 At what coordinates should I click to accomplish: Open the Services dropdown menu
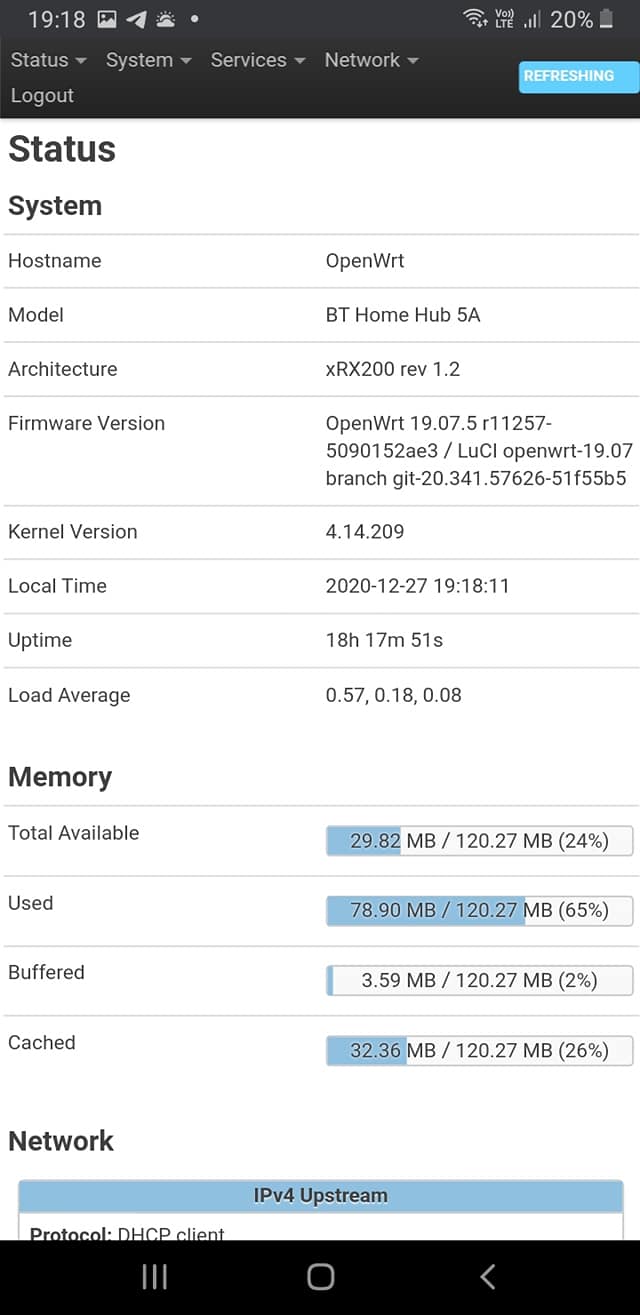(x=258, y=60)
